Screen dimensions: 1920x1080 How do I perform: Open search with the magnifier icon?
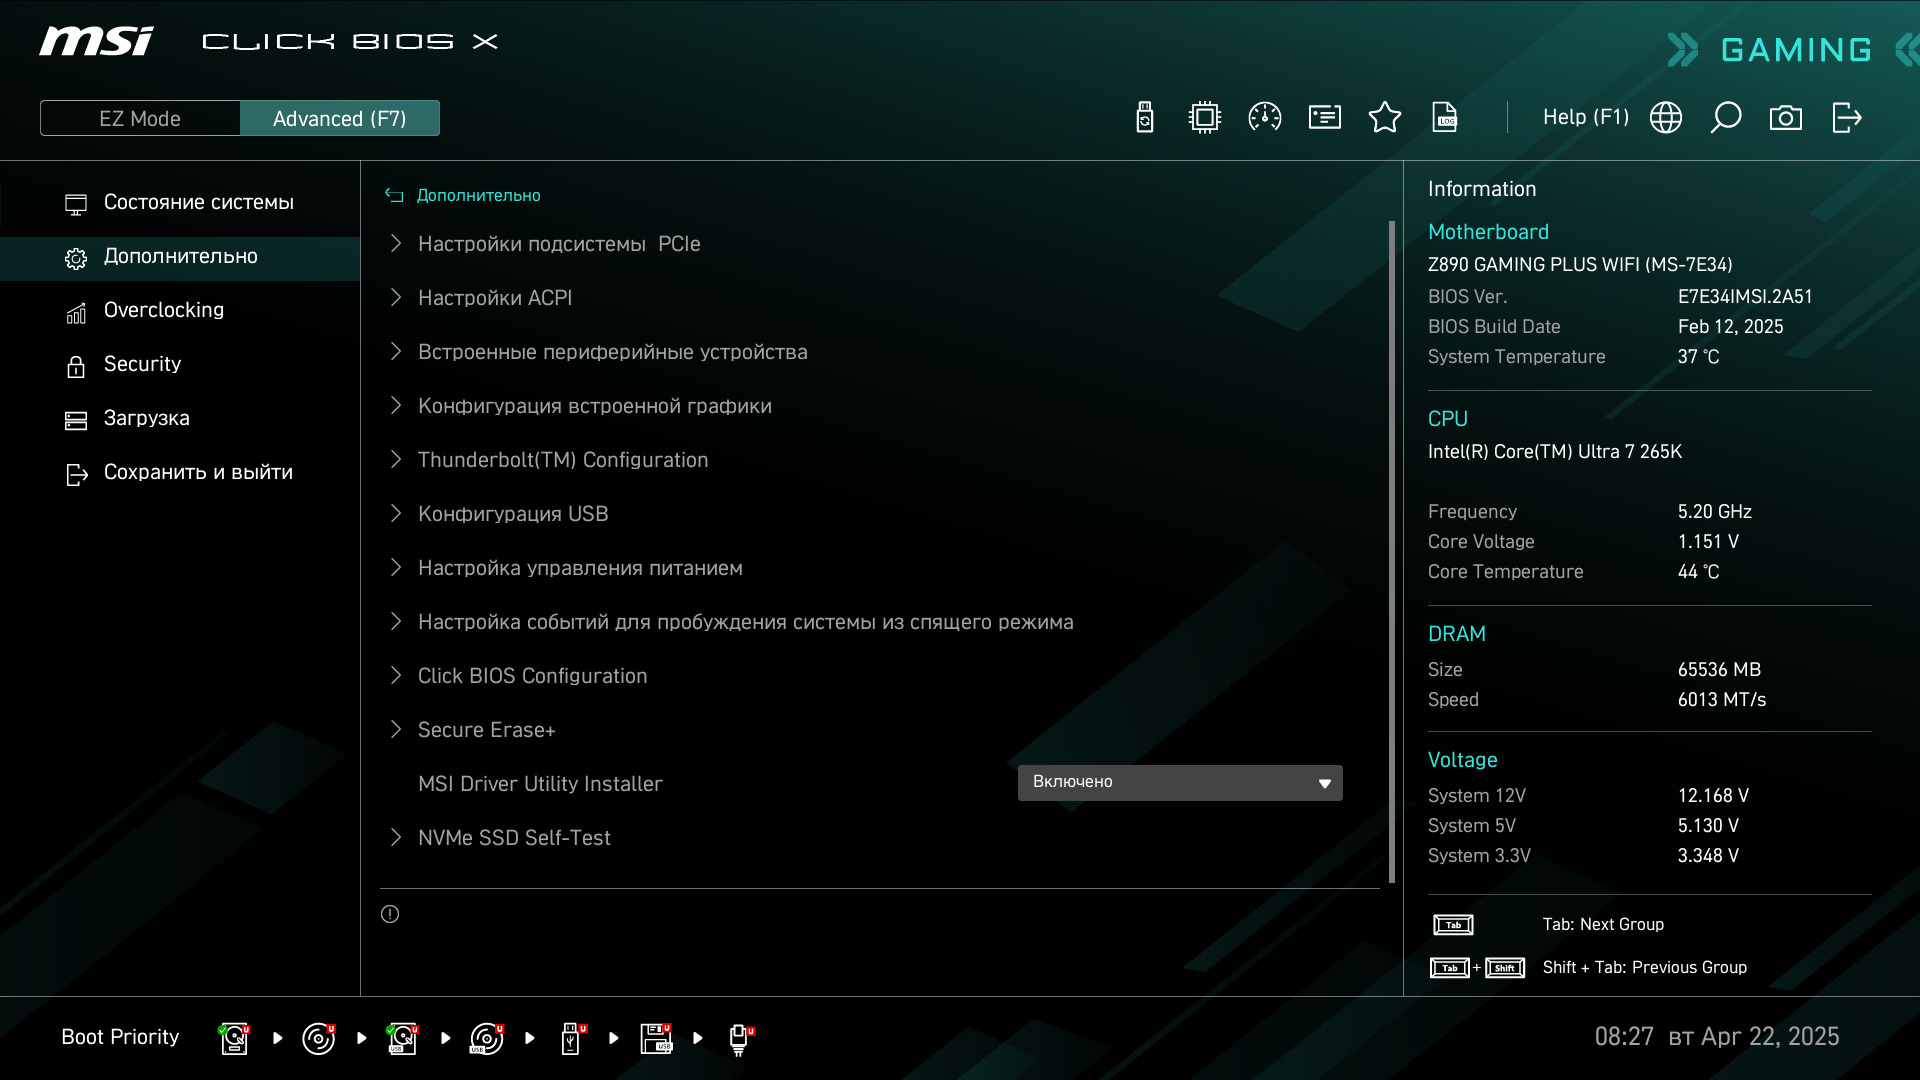click(1726, 118)
